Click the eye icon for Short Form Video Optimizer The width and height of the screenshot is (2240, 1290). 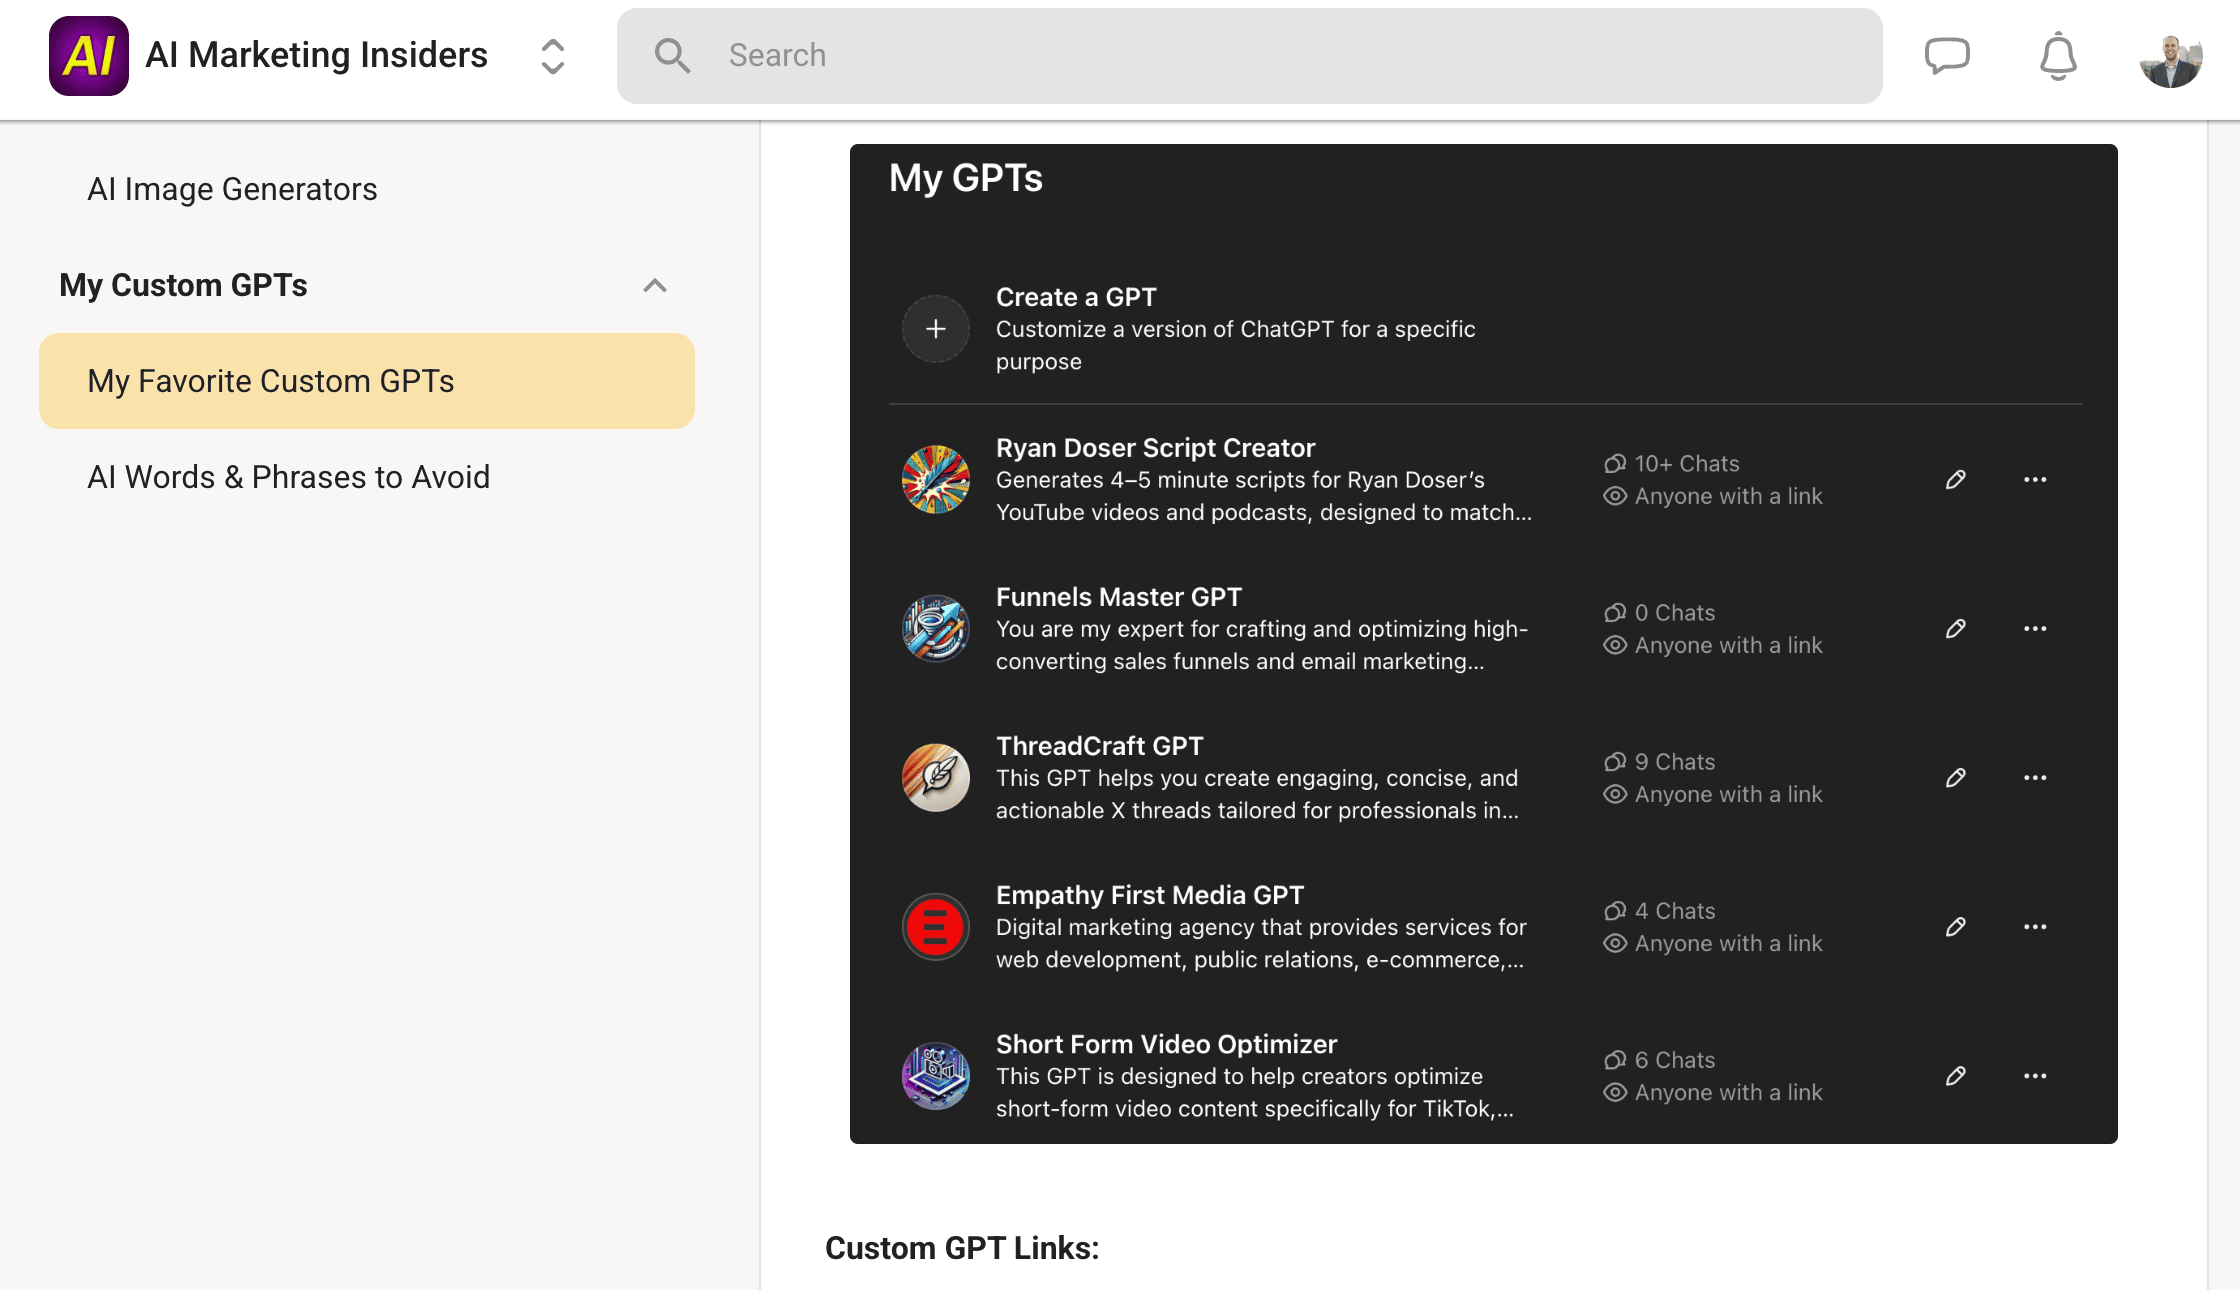[x=1615, y=1092]
